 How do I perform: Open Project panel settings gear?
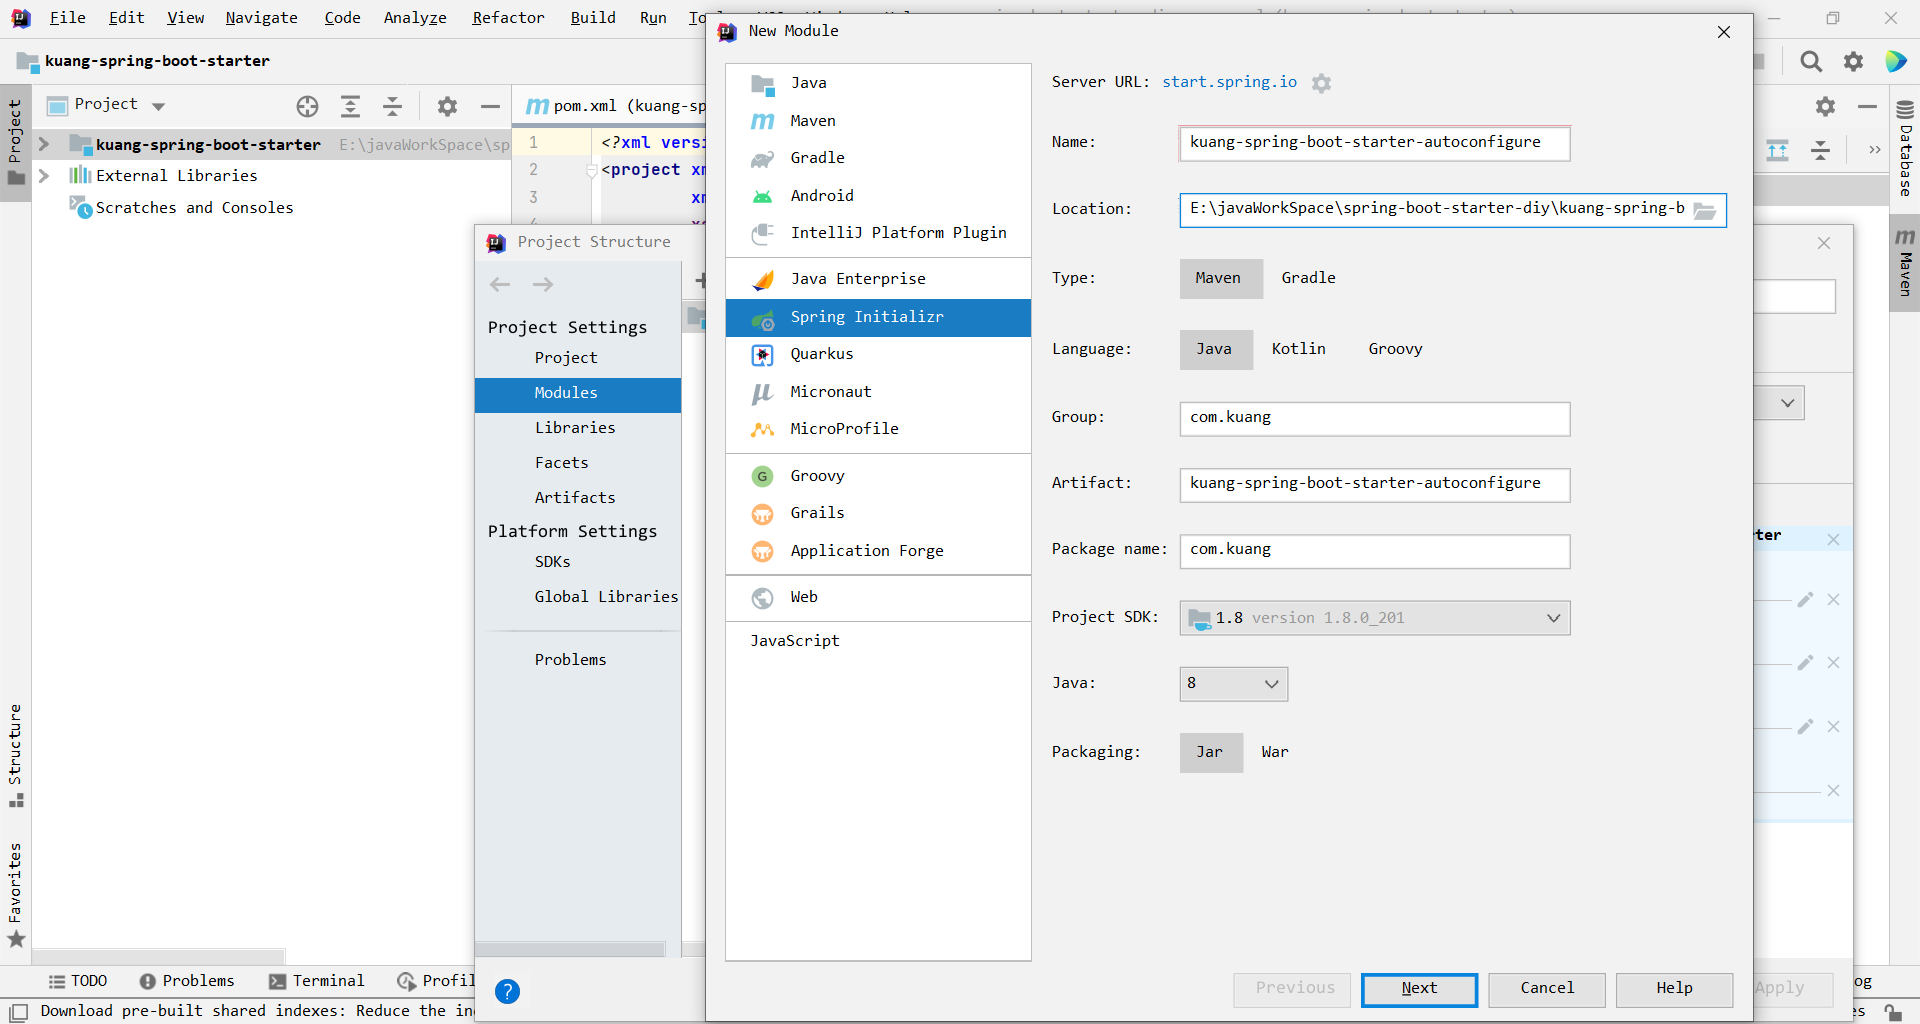pos(447,106)
